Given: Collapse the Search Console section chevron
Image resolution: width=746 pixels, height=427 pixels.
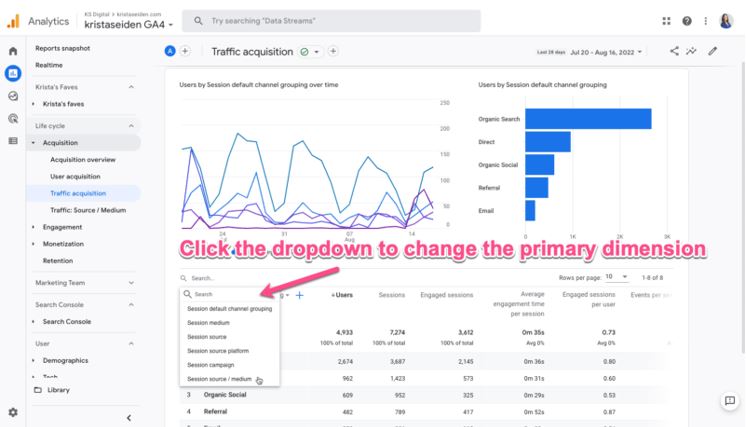Looking at the screenshot, I should click(x=131, y=304).
